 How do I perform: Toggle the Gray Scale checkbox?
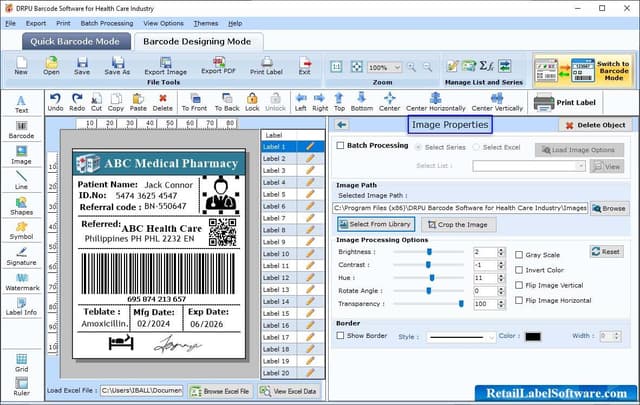point(518,255)
